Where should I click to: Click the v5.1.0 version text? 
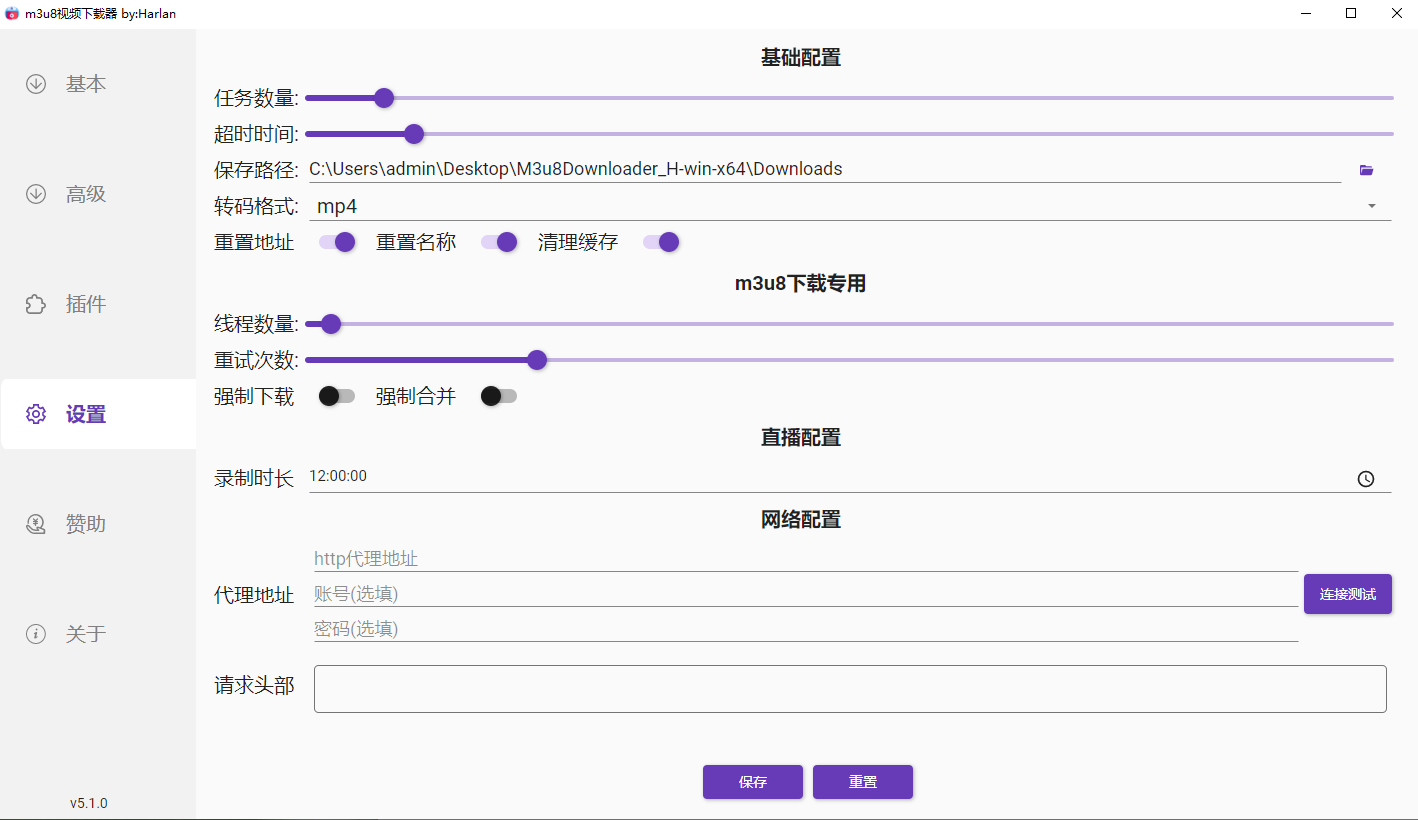pyautogui.click(x=89, y=803)
